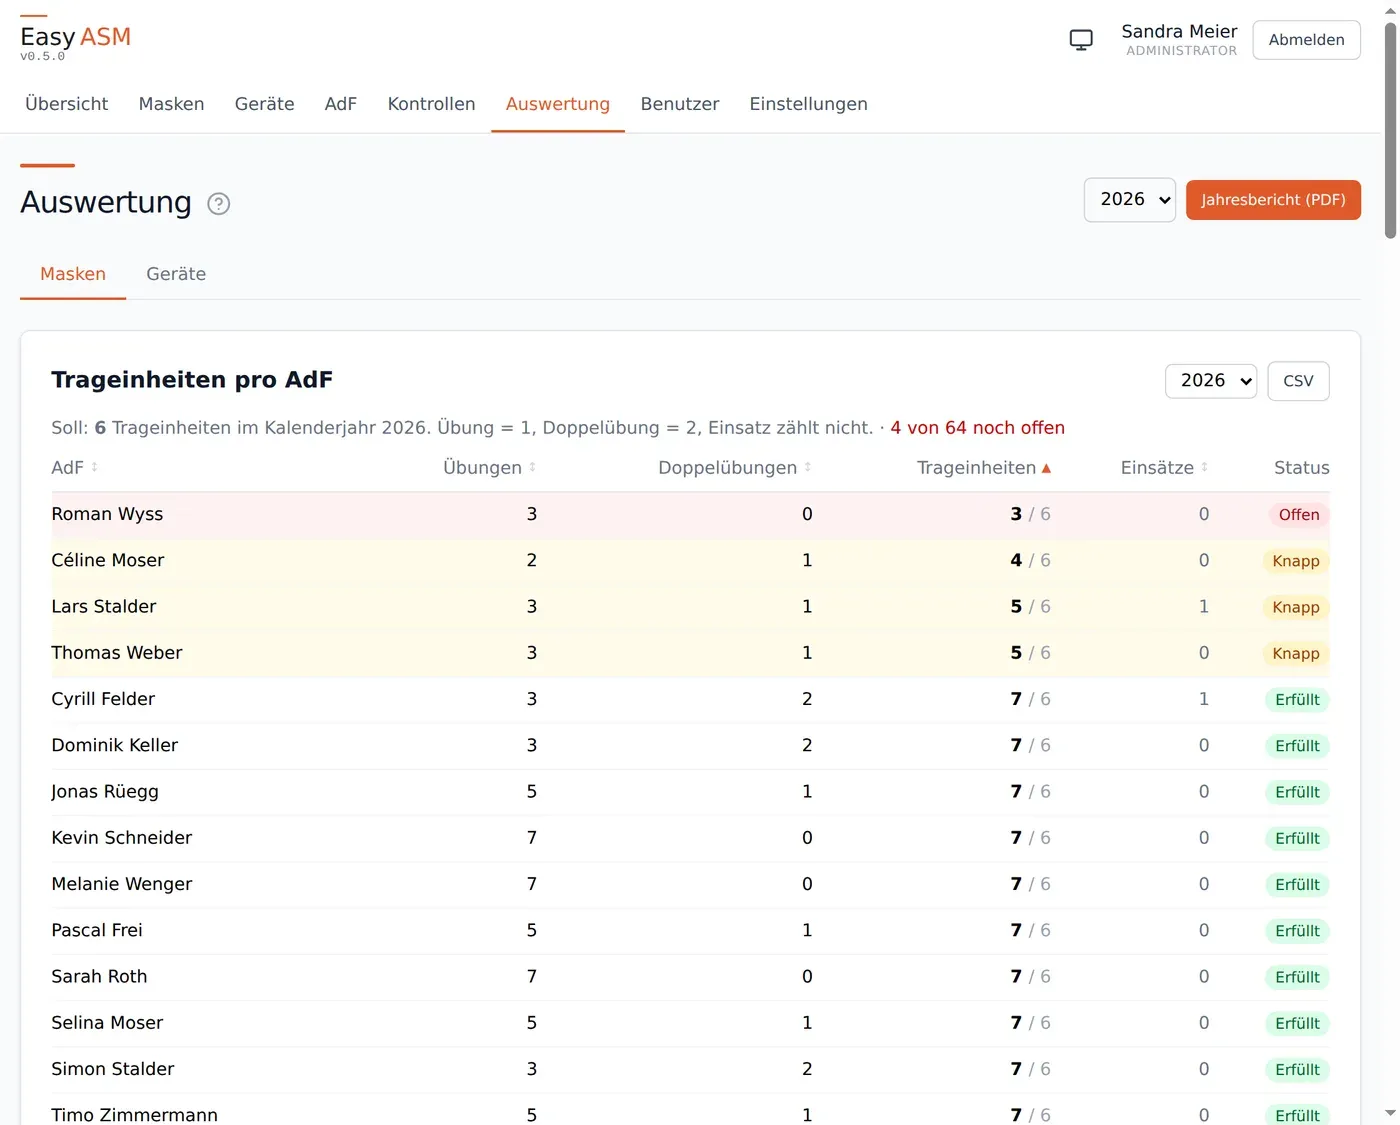
Task: Click the page vertical scrollbar thumb
Action: [x=1390, y=130]
